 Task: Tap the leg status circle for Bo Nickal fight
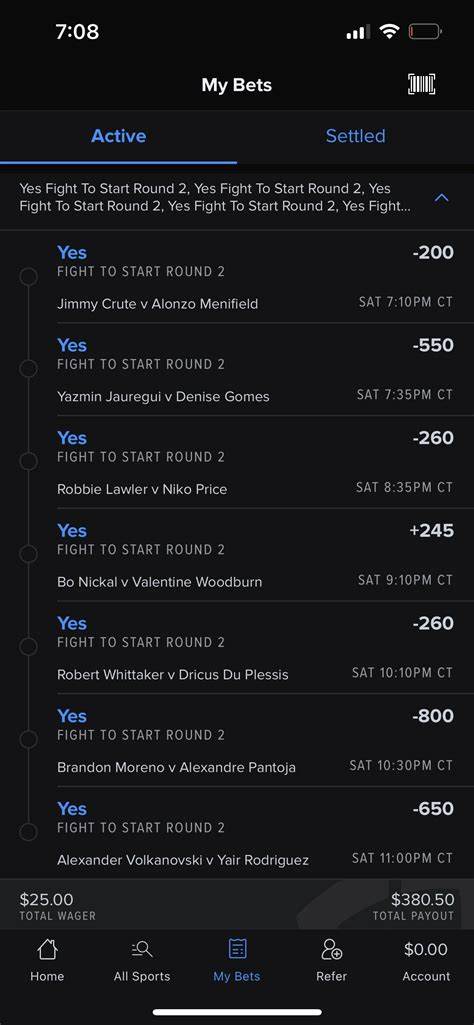coord(28,554)
